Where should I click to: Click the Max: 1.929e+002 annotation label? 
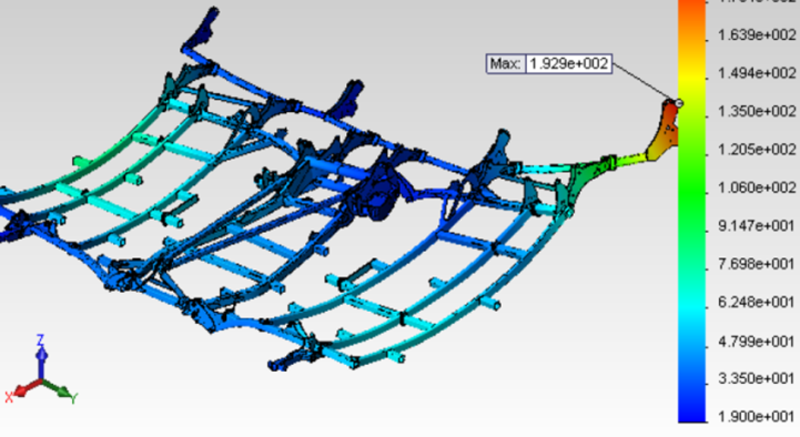click(548, 64)
